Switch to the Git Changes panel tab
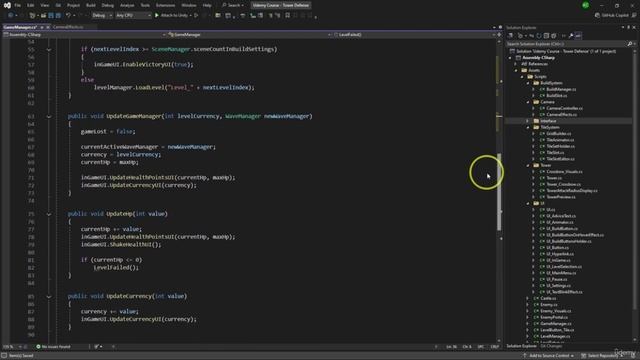640x360 pixels. click(551, 346)
